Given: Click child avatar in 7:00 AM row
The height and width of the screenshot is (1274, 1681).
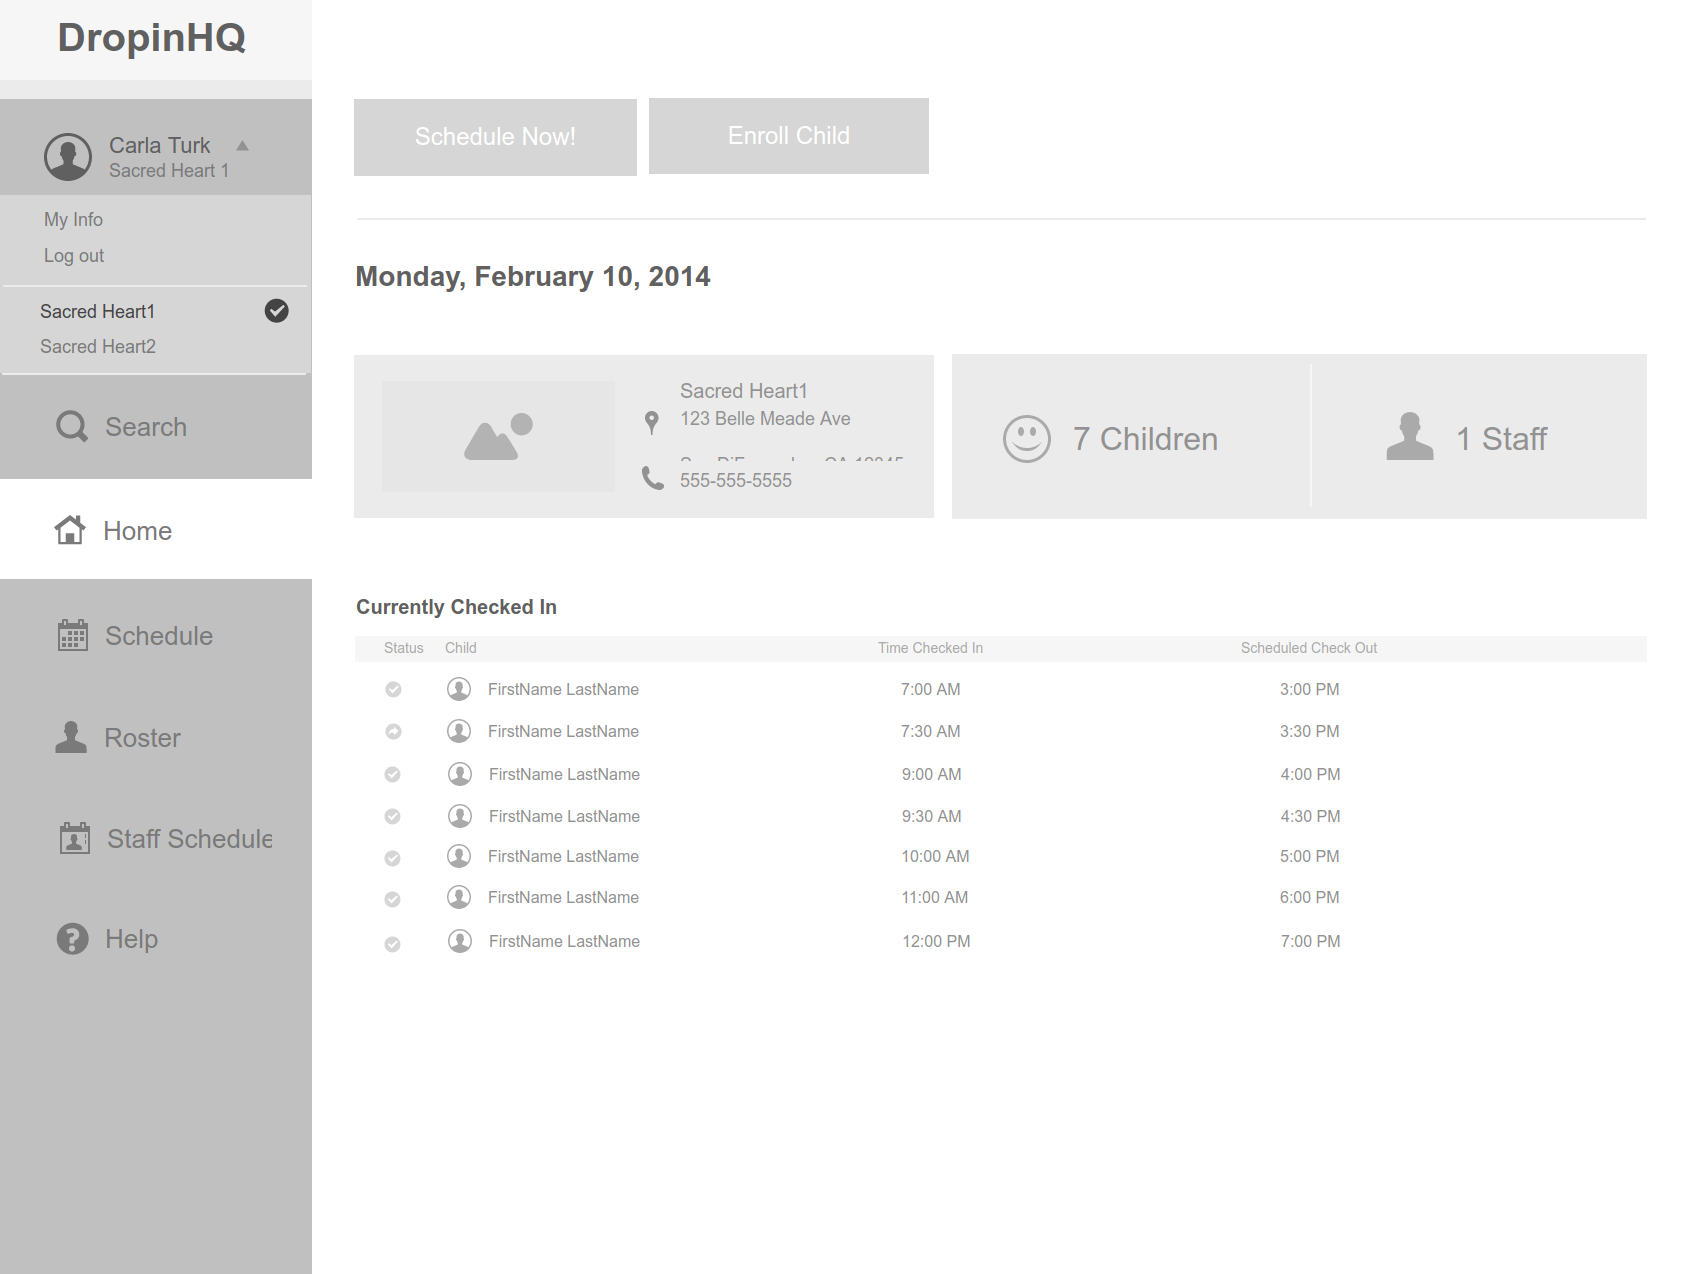Looking at the screenshot, I should 459,689.
